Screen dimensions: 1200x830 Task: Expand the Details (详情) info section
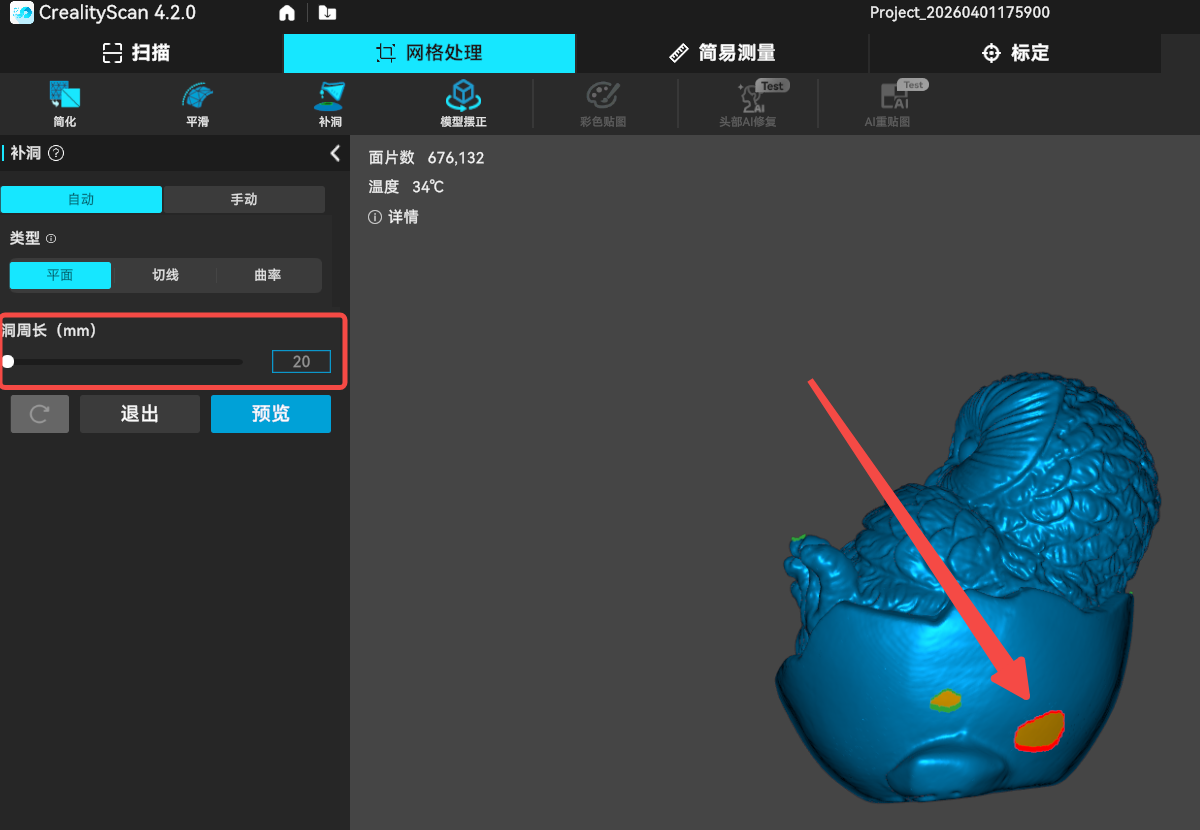tap(394, 217)
